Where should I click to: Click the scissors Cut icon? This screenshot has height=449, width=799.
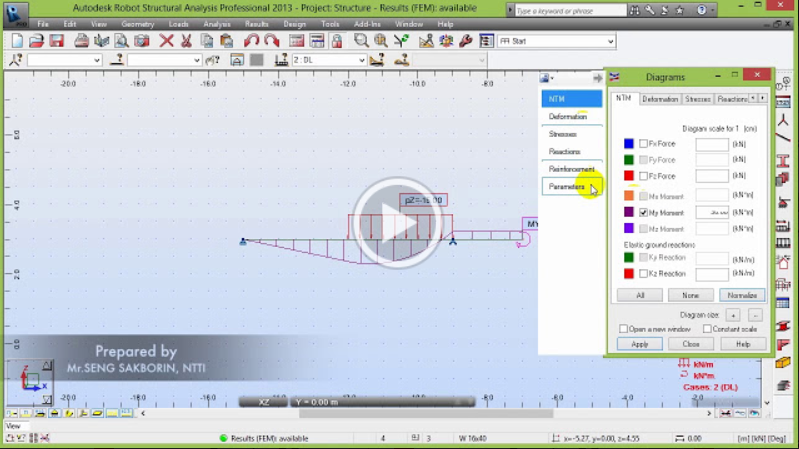[x=186, y=41]
